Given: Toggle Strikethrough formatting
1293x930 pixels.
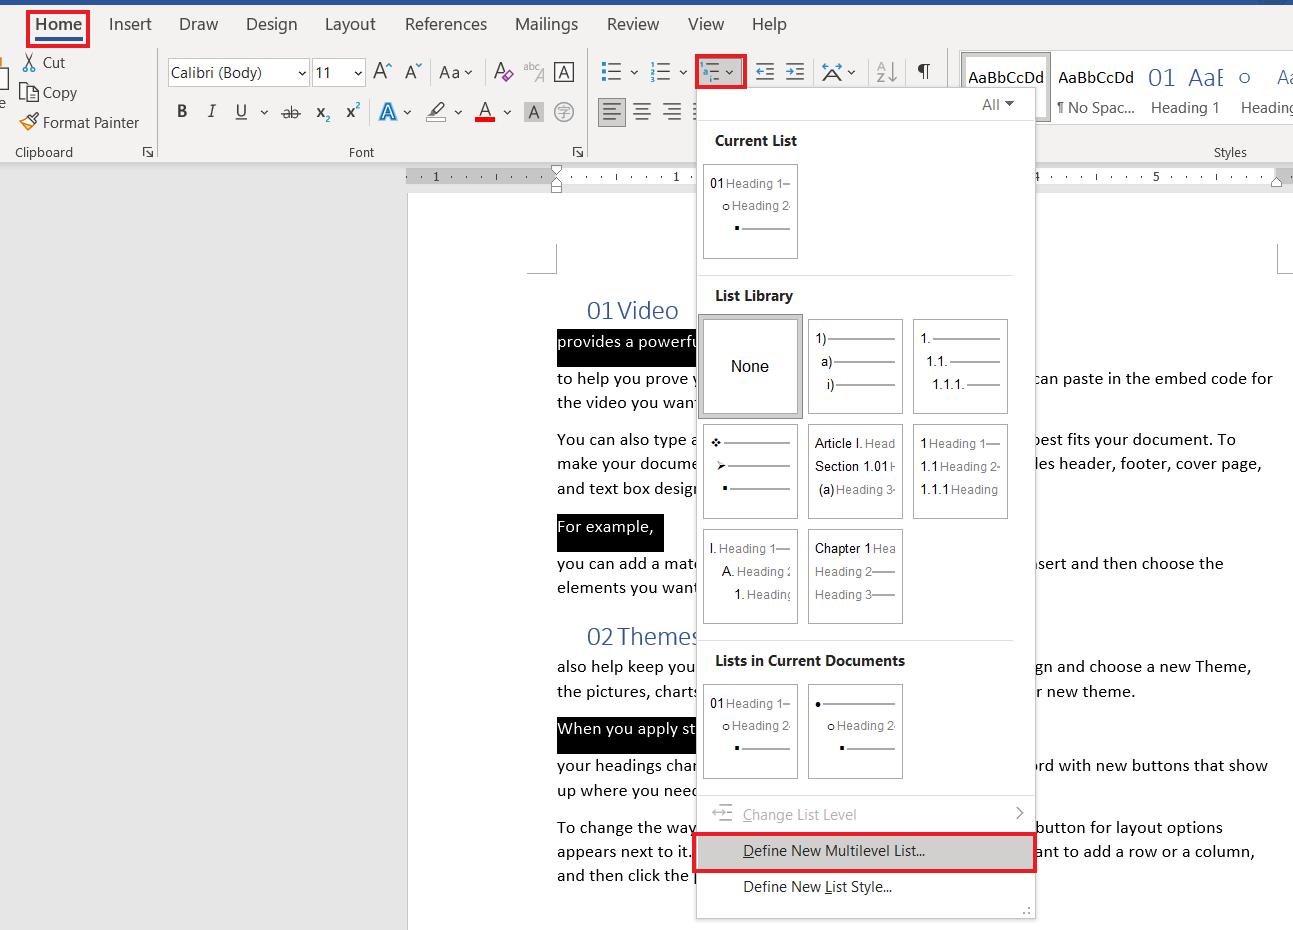Looking at the screenshot, I should coord(291,112).
